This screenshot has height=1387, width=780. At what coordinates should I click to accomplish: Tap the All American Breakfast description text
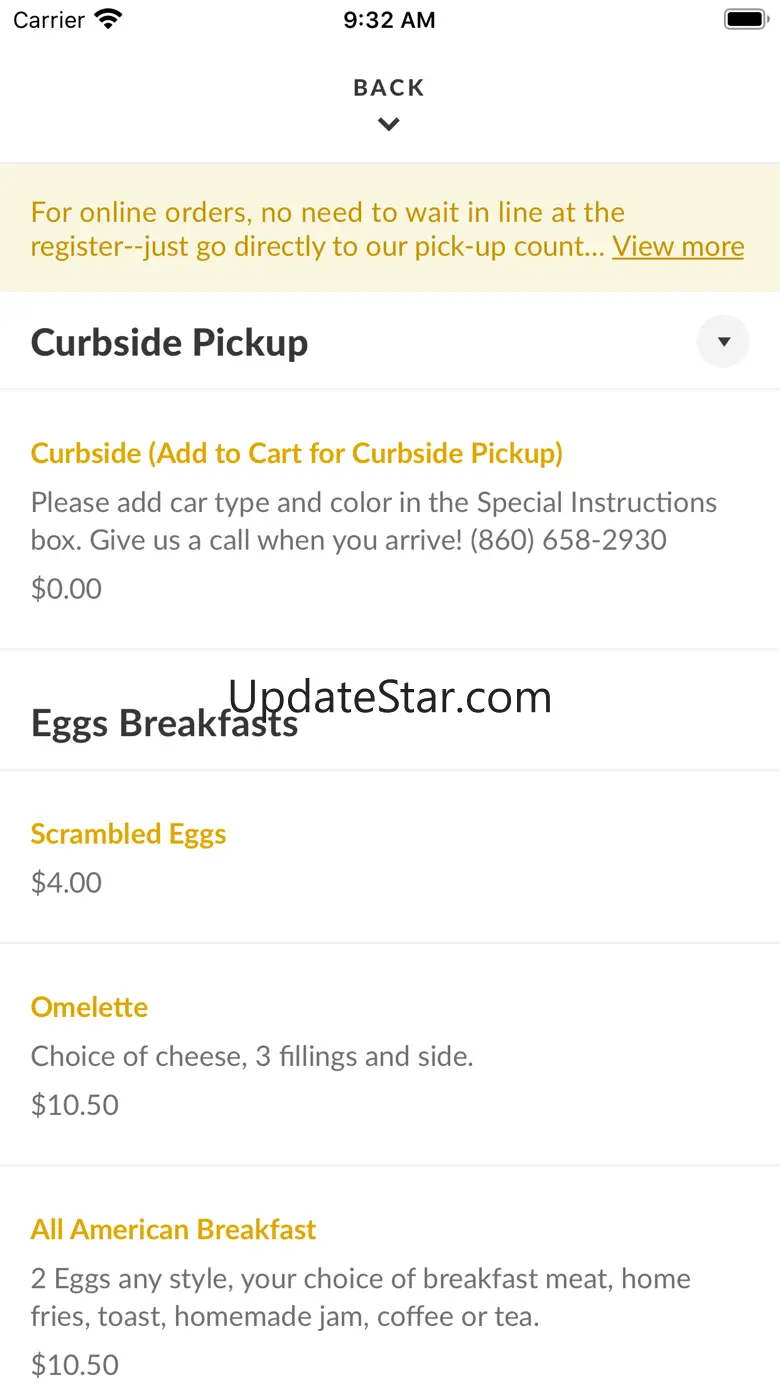(361, 1297)
